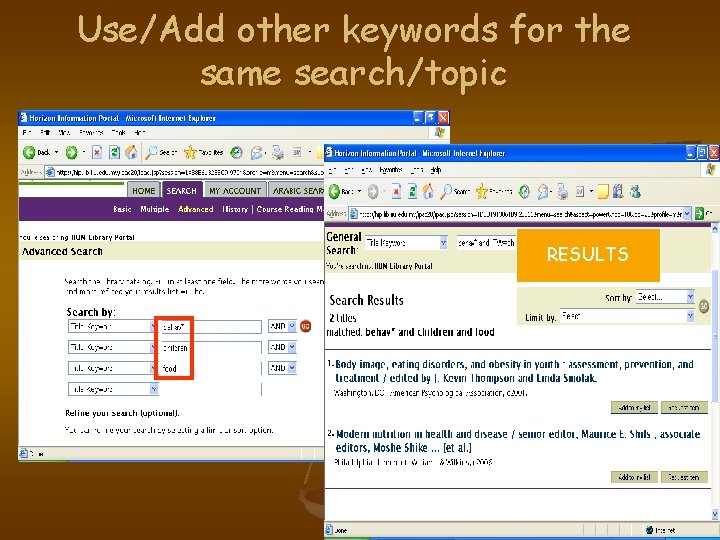
Task: Click the children keyword input field
Action: click(211, 347)
